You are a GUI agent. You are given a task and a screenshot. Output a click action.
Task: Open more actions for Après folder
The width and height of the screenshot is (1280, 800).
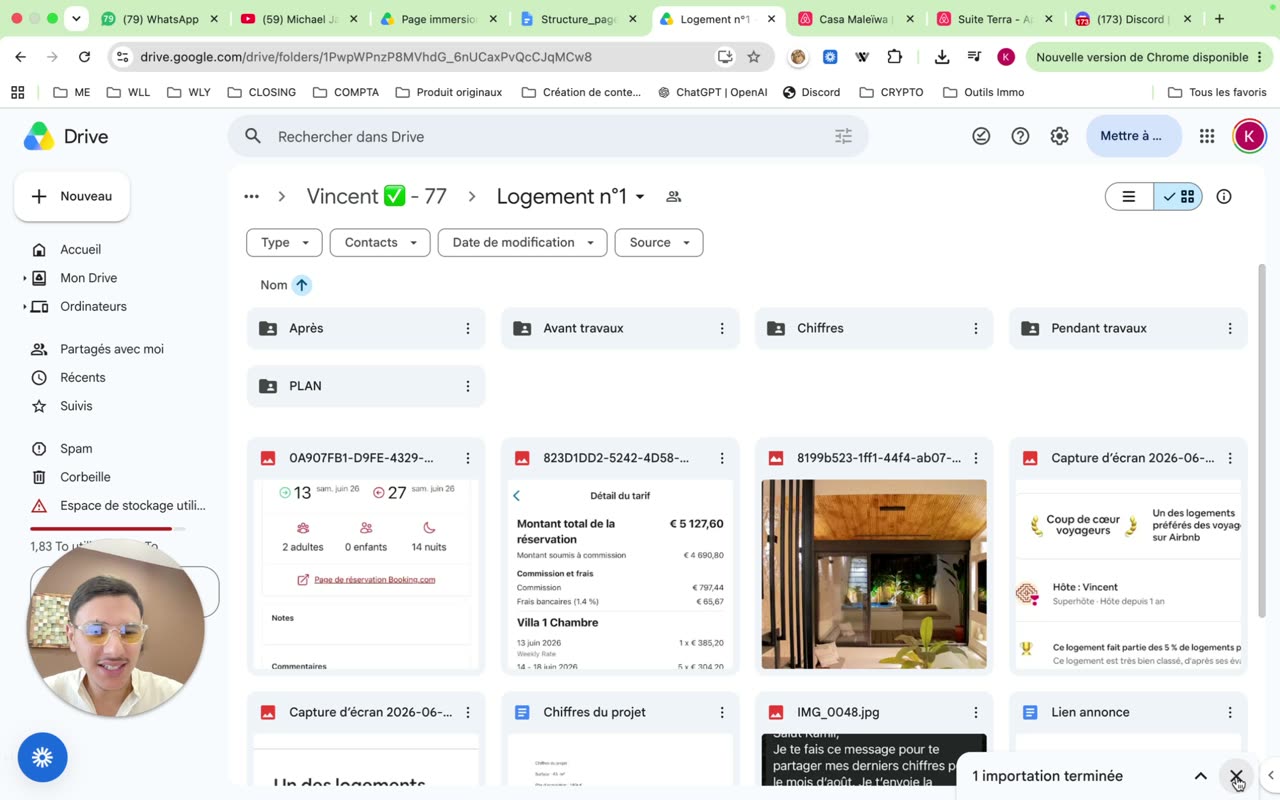467,328
